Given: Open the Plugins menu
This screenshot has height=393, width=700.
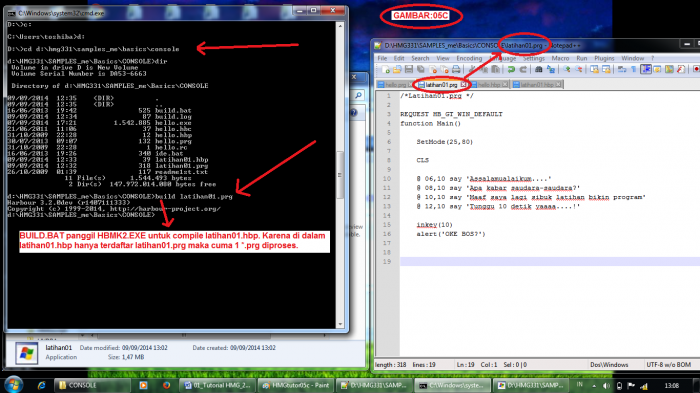Looking at the screenshot, I should [604, 59].
